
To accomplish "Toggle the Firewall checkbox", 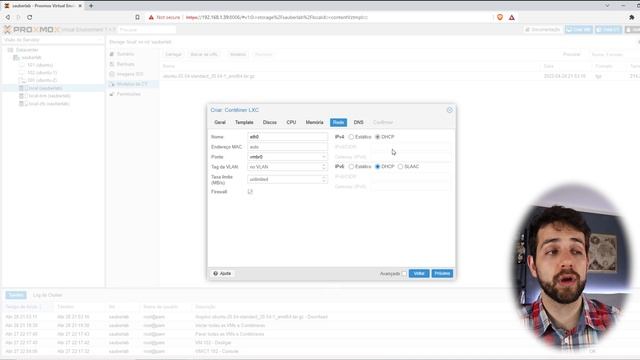I will click(x=250, y=191).
